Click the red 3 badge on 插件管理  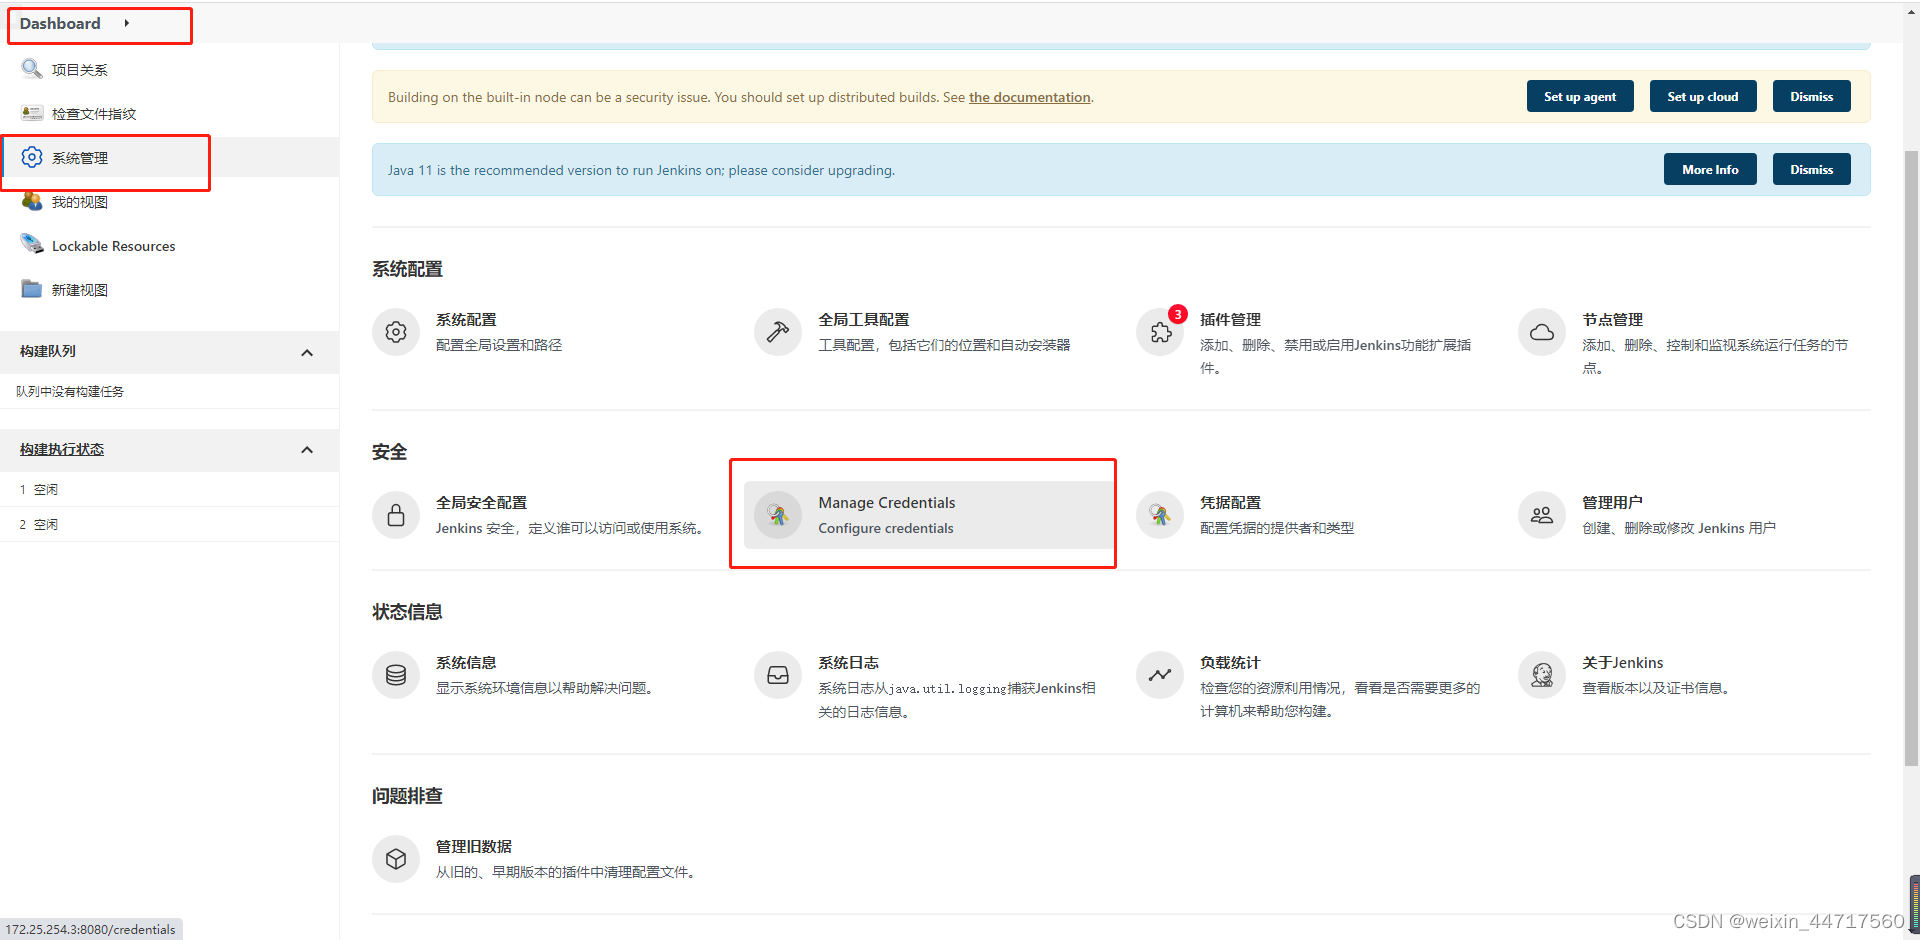click(1178, 314)
